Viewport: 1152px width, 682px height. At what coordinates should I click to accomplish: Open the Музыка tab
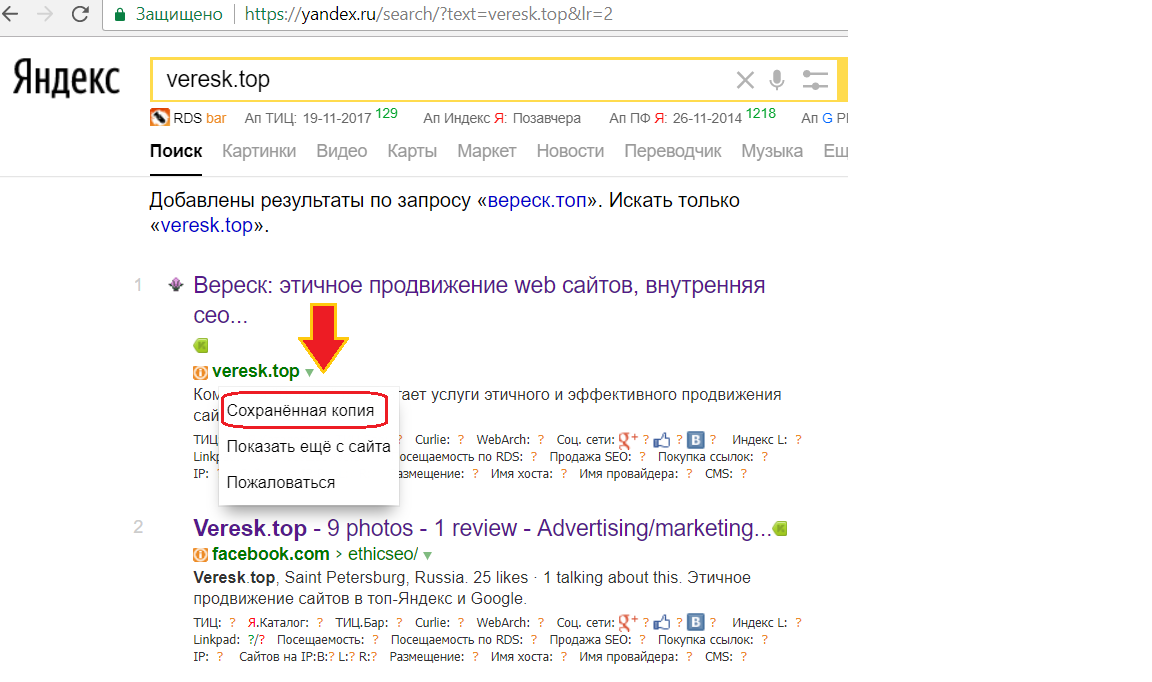point(771,151)
